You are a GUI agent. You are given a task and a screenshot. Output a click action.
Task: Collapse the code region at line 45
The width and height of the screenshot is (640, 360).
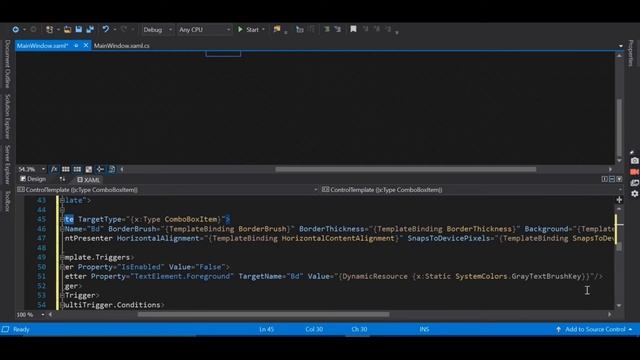click(62, 220)
